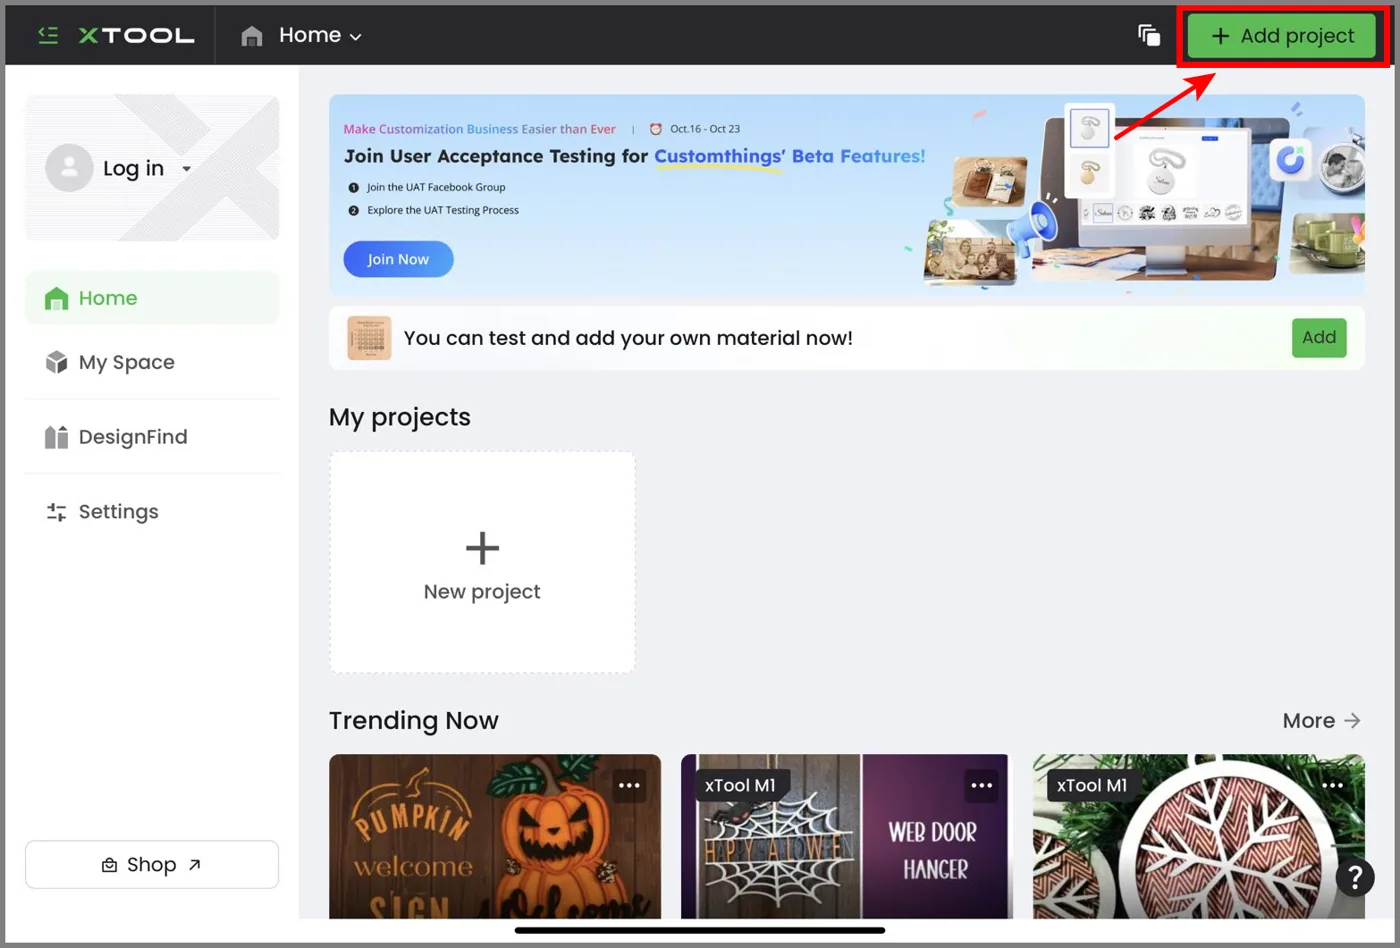Viewport: 1400px width, 948px height.
Task: Open the multi-window icon beside Add project
Action: coord(1149,35)
